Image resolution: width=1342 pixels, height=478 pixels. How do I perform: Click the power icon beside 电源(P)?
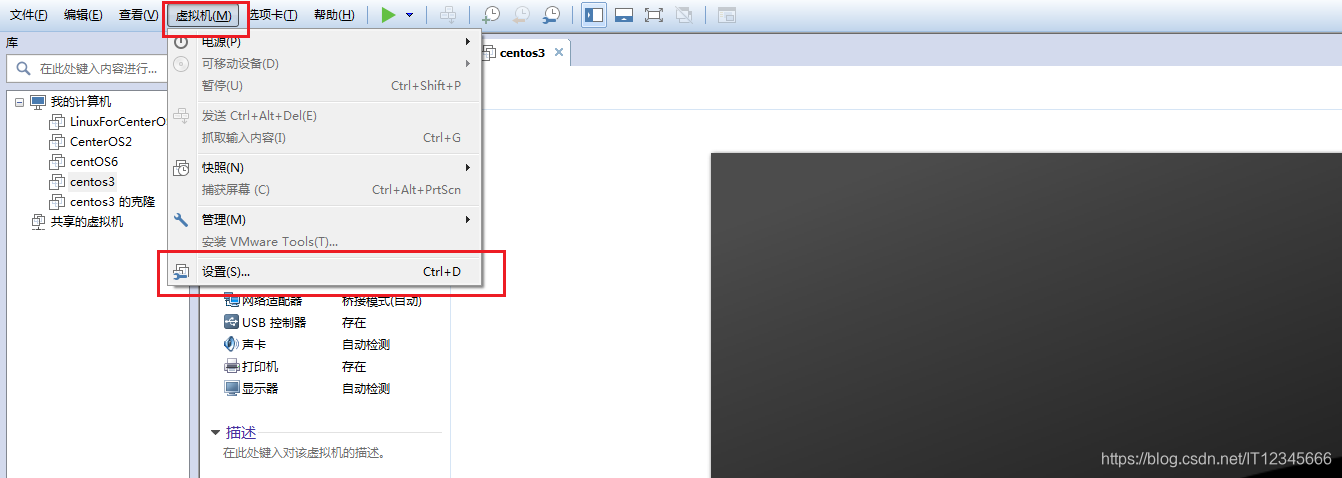point(181,42)
